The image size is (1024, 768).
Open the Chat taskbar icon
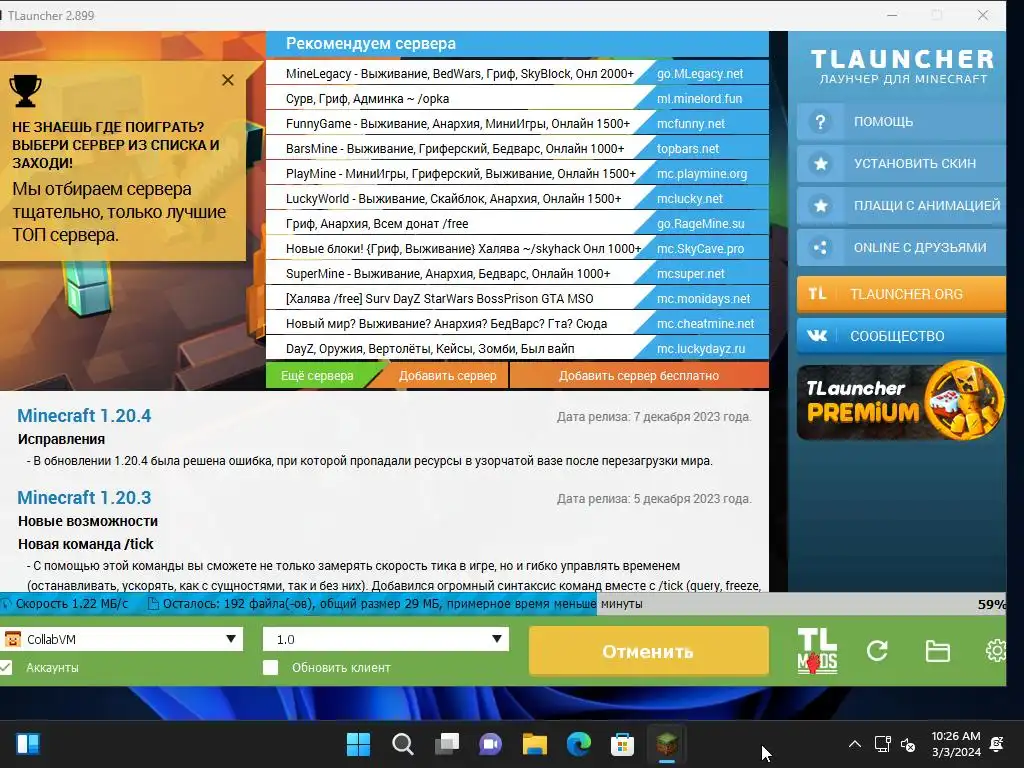click(490, 744)
